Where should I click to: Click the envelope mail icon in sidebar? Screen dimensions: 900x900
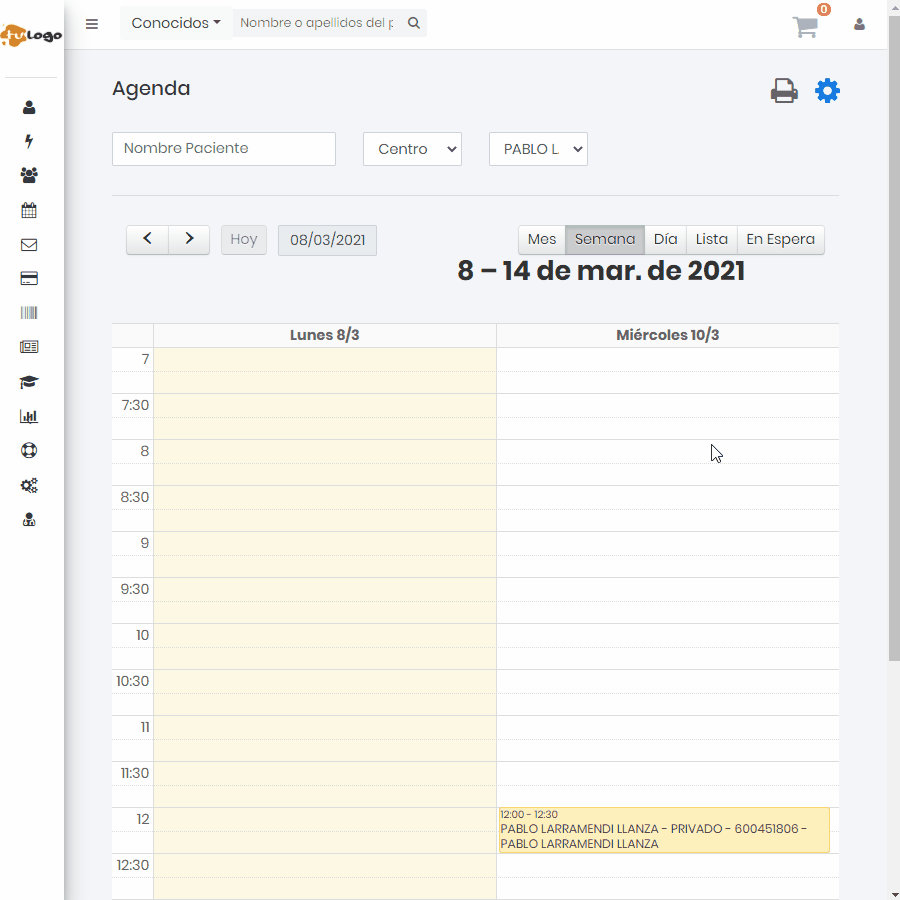pyautogui.click(x=29, y=245)
